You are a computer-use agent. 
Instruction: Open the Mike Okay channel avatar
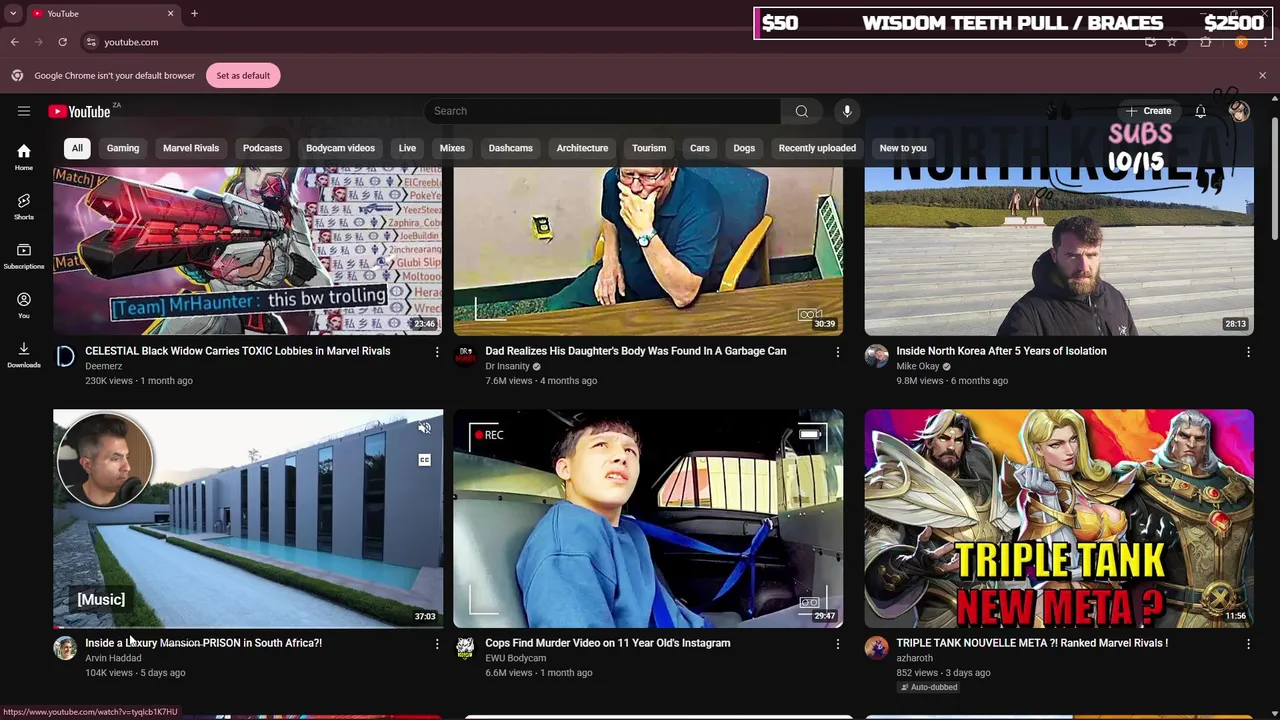click(876, 357)
